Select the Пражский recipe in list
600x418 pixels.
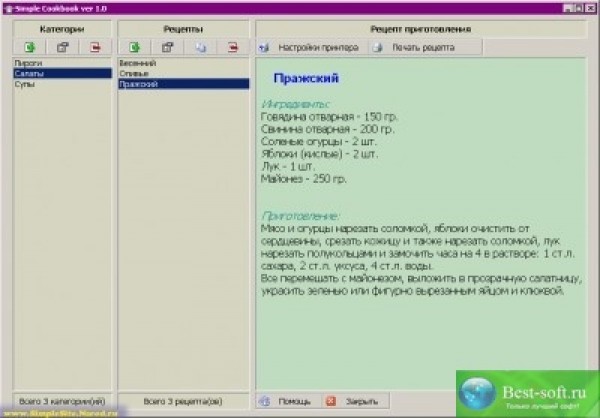(x=184, y=84)
